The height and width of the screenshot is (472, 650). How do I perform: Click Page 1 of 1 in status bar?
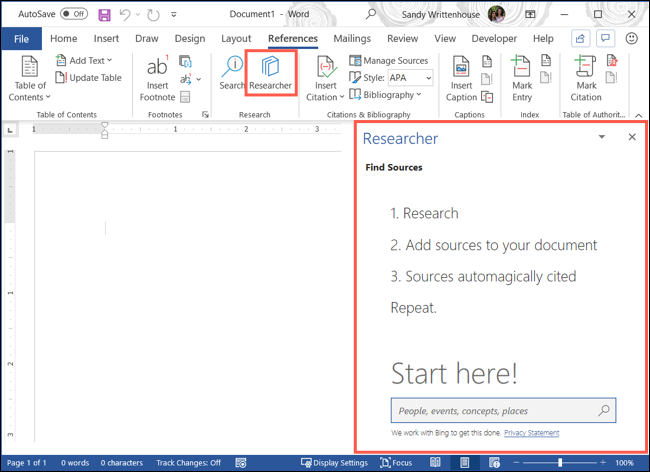click(27, 463)
